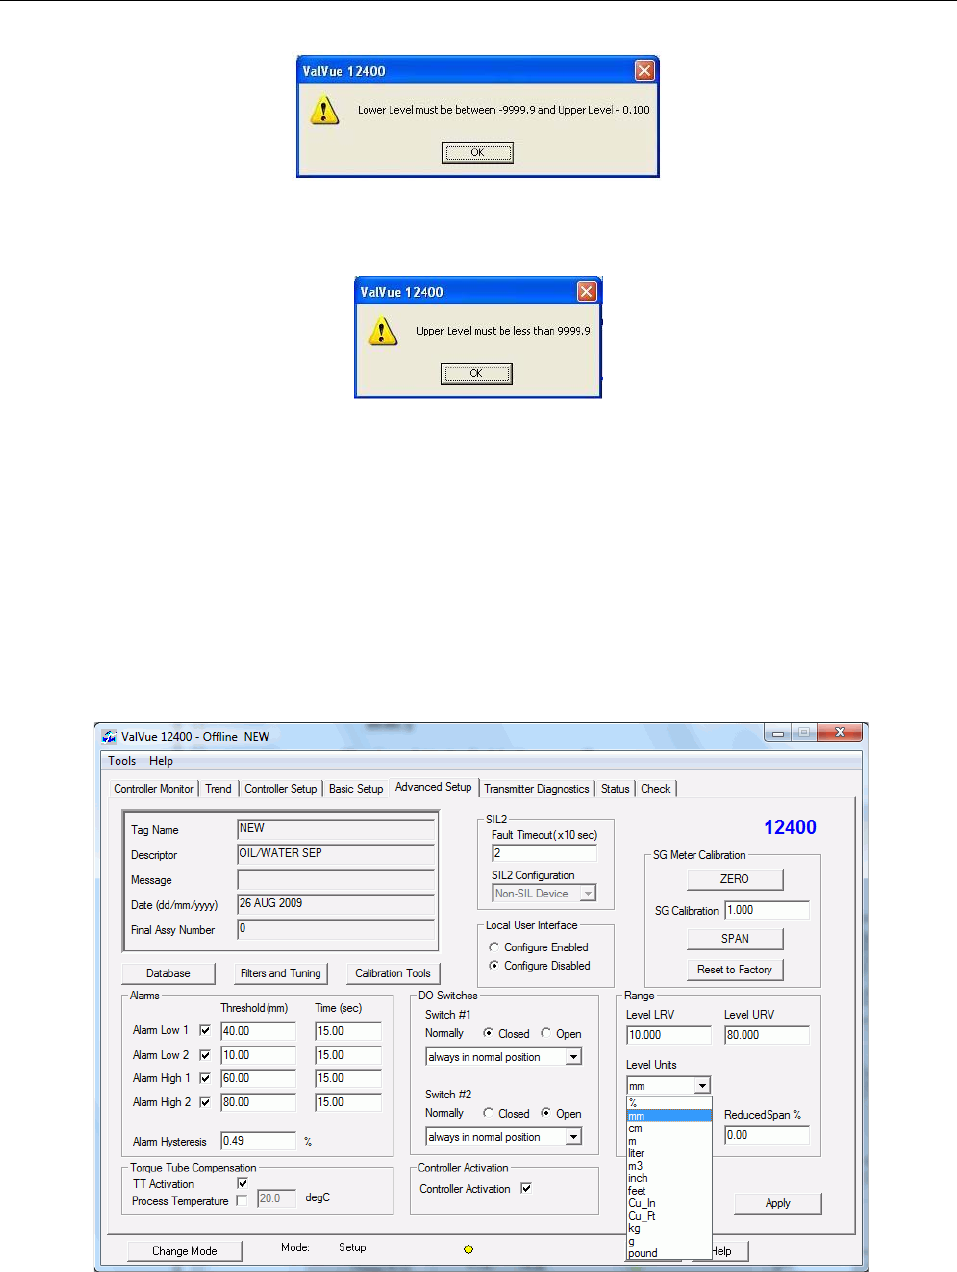Set Switch #2 normally Open
Viewport: 957px width, 1272px height.
point(546,1113)
